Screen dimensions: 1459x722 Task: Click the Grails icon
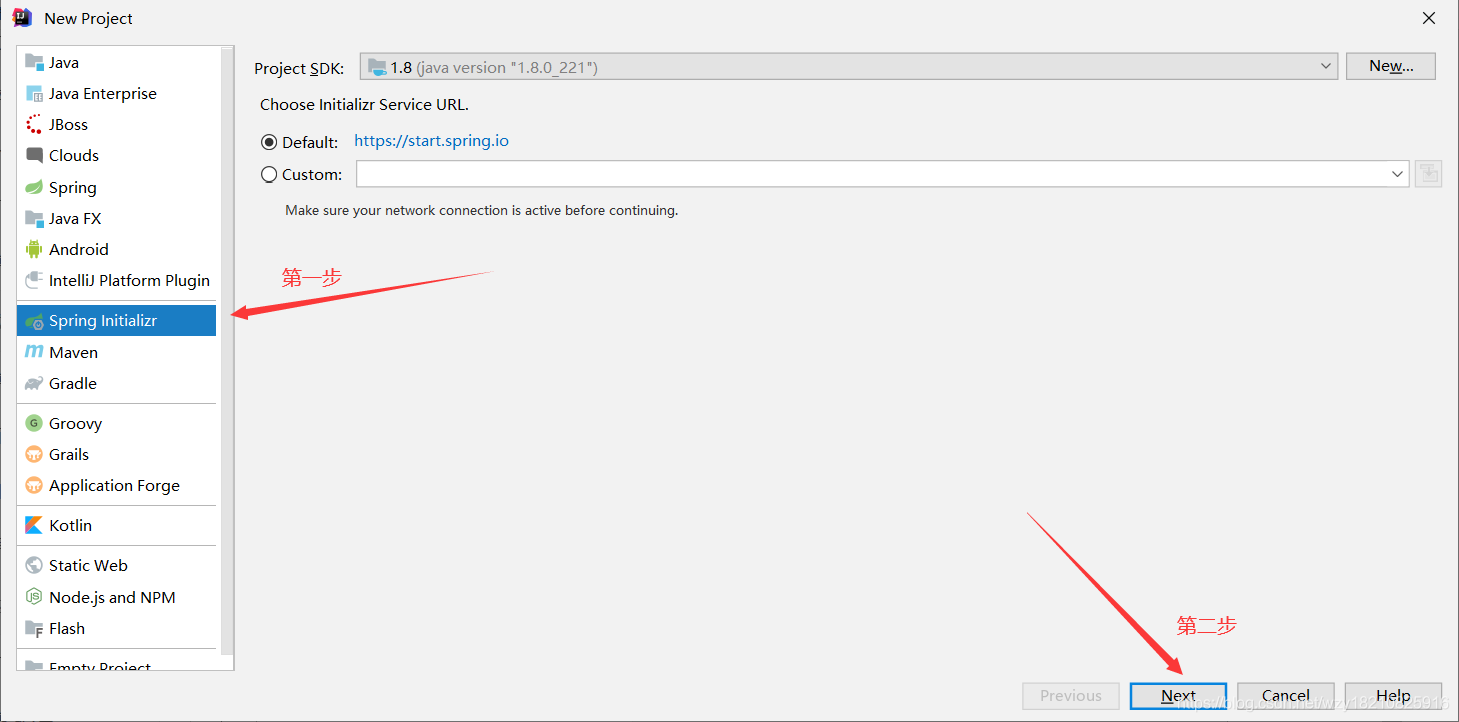(x=34, y=454)
